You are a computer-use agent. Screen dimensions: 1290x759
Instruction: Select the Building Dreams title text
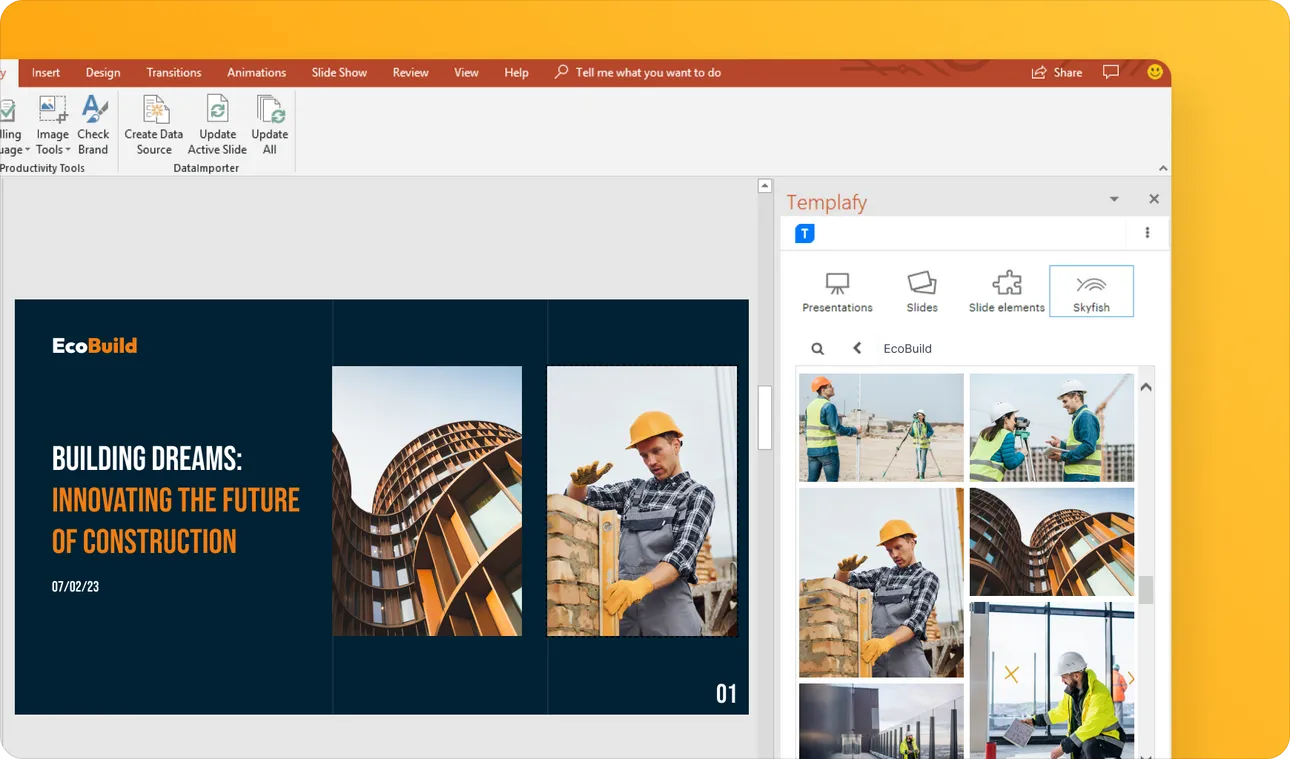pos(176,500)
